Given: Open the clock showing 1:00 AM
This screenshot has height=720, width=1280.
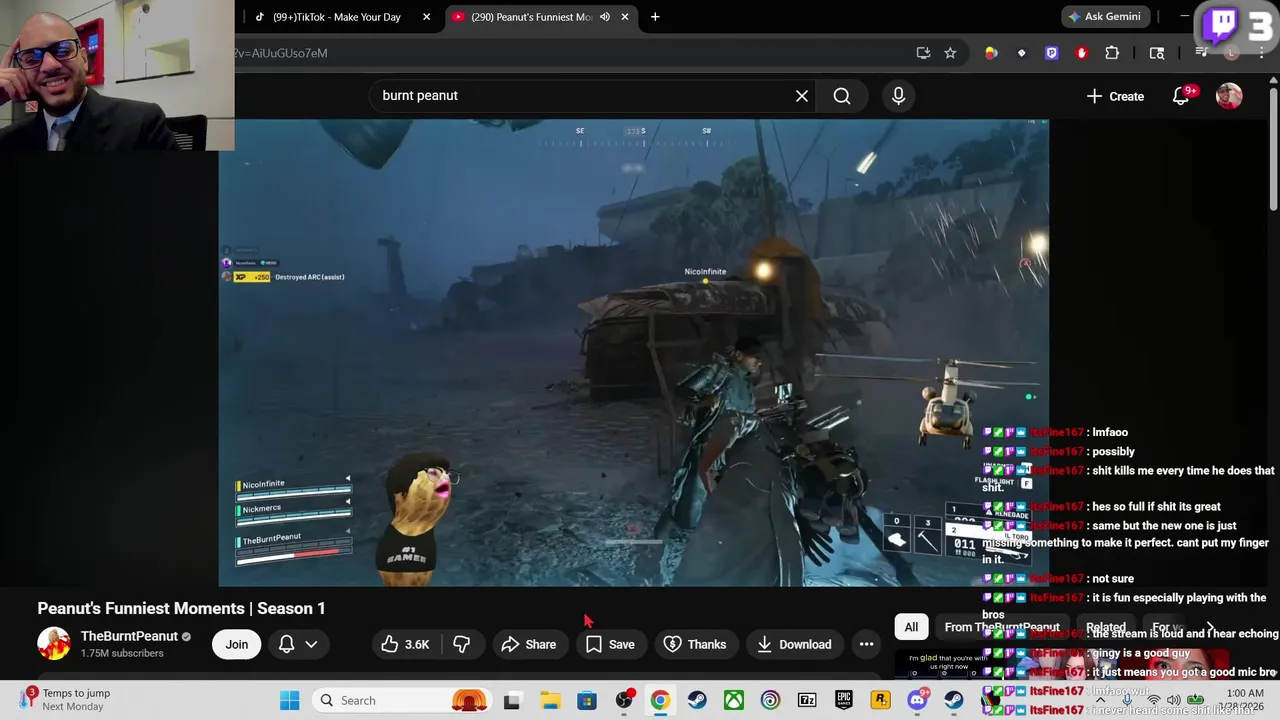Looking at the screenshot, I should pos(1245,693).
